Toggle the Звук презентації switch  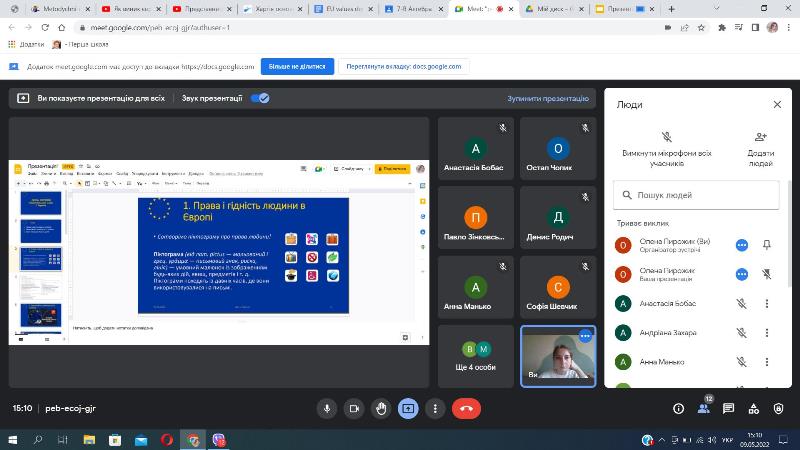[260, 98]
